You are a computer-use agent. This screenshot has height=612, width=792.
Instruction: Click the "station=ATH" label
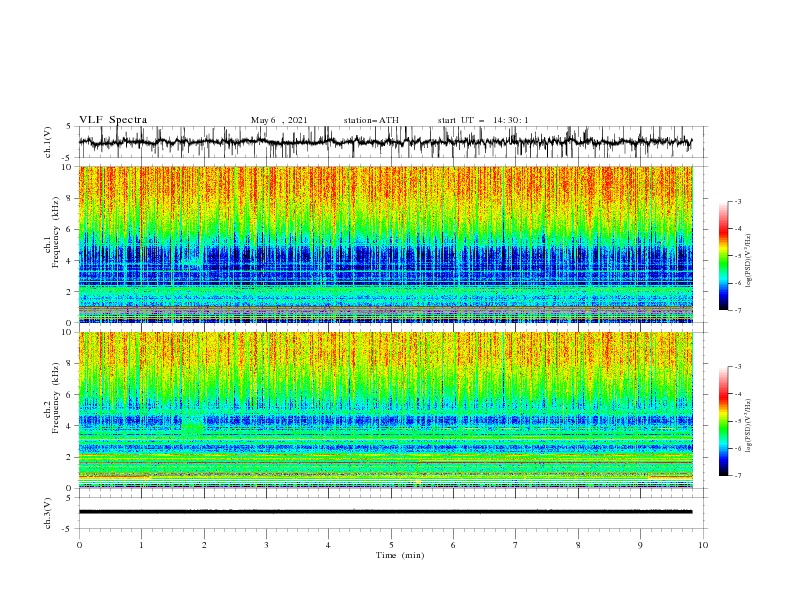point(371,120)
